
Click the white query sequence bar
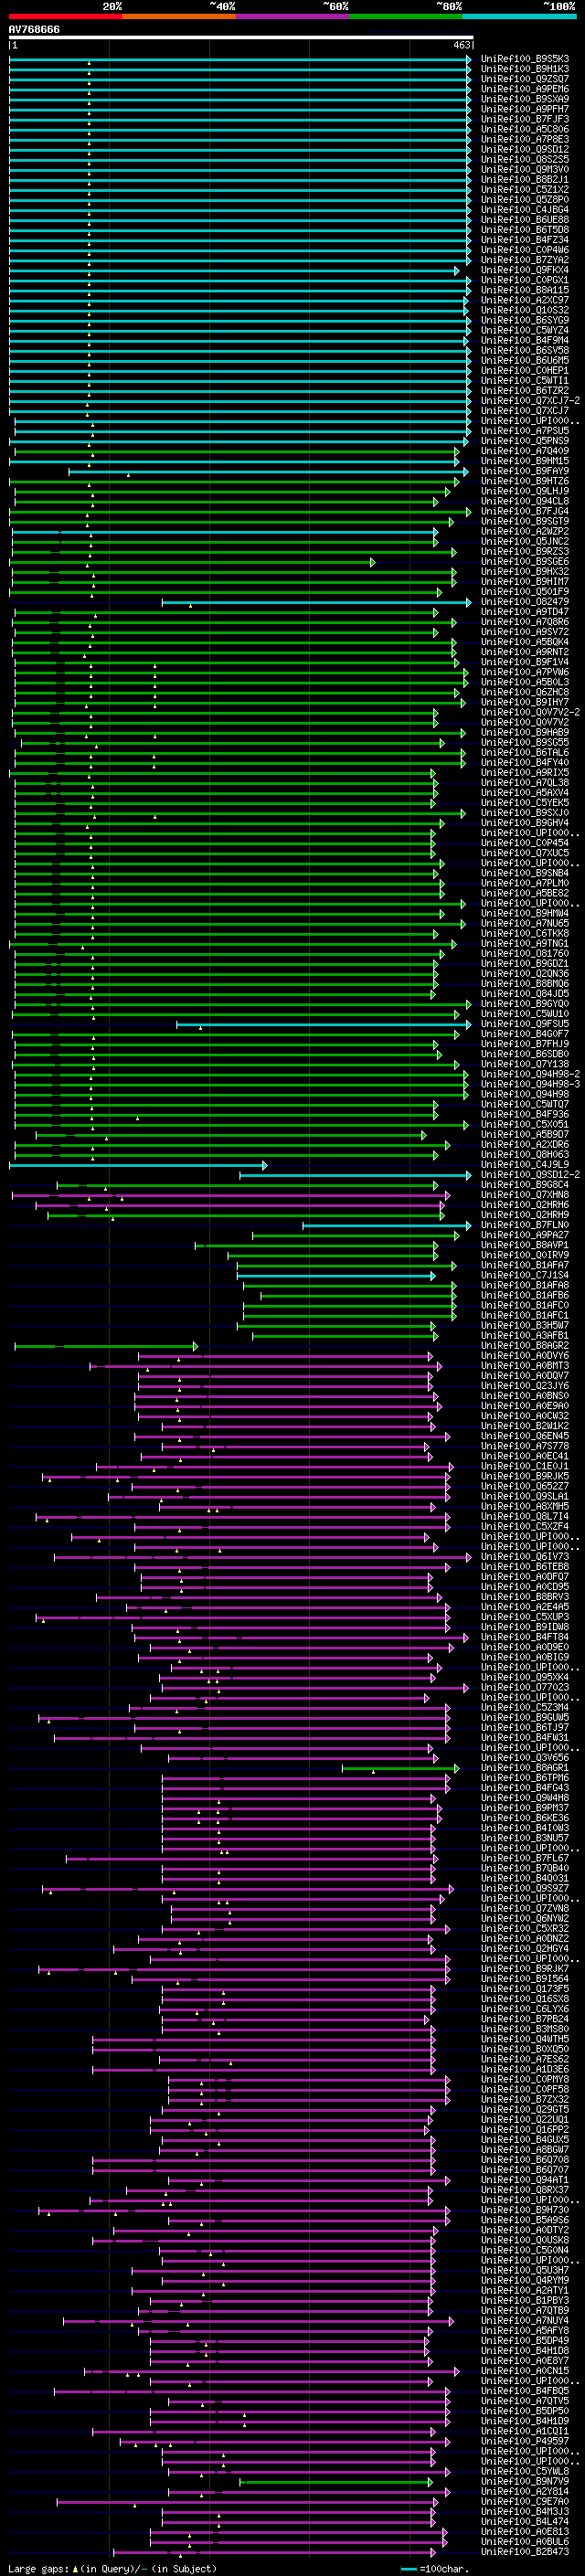tap(241, 38)
